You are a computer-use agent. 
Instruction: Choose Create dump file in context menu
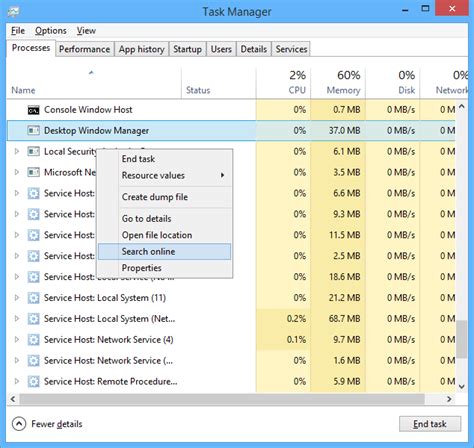[165, 197]
